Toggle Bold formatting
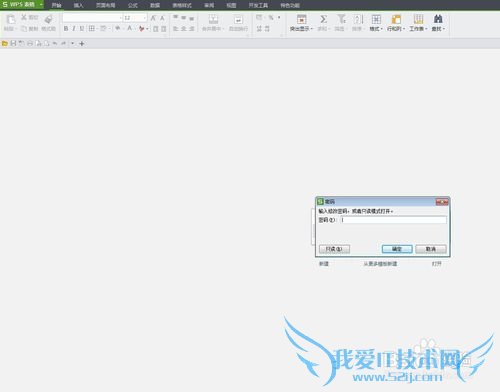This screenshot has height=392, width=500. point(66,29)
